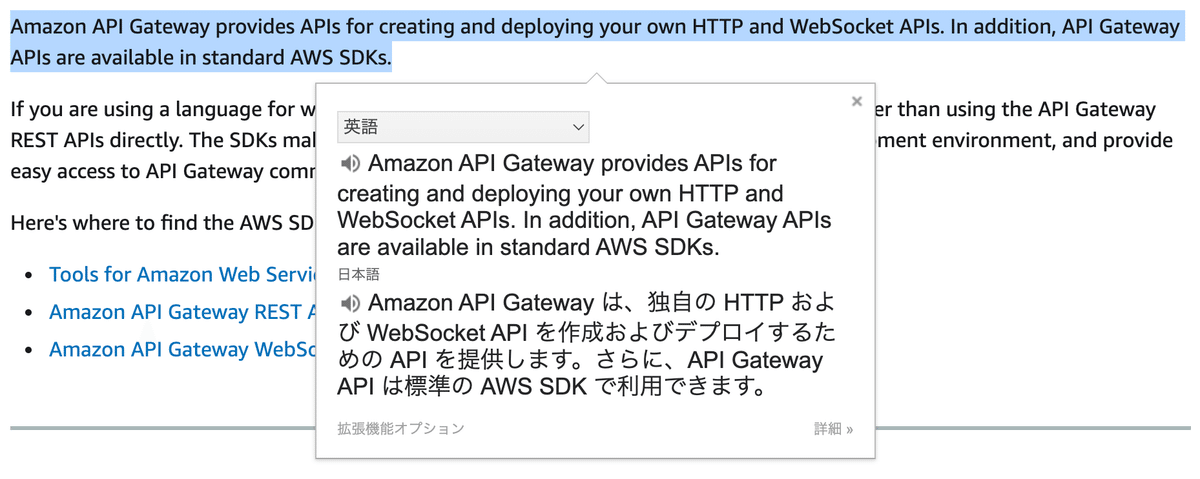The width and height of the screenshot is (1200, 479).
Task: Open the 英語 source language dropdown
Action: (463, 127)
